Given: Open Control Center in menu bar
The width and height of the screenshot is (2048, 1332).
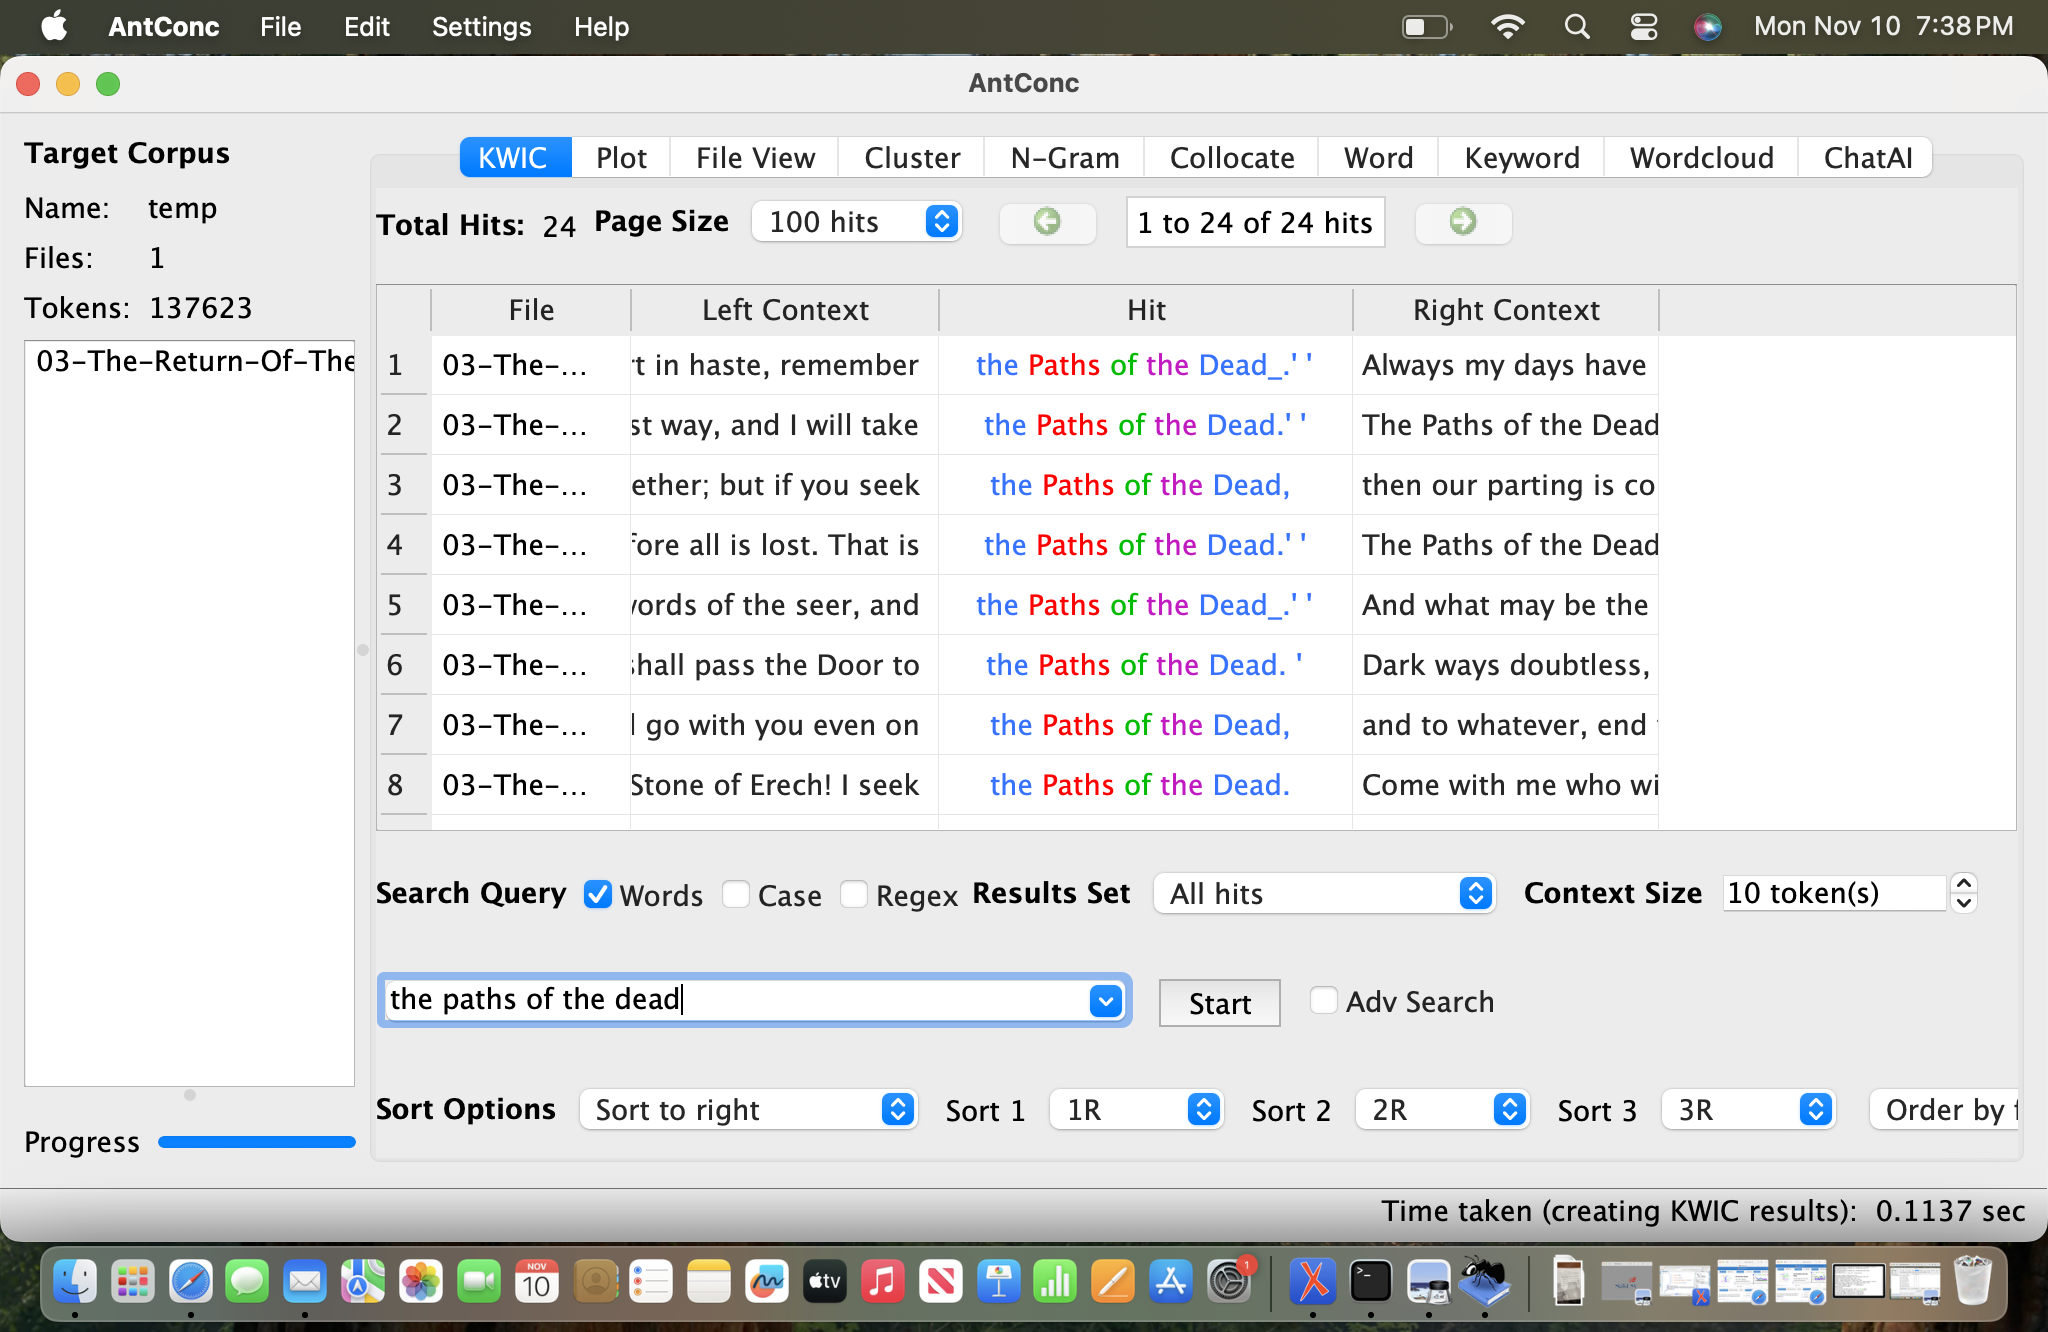Looking at the screenshot, I should point(1643,27).
